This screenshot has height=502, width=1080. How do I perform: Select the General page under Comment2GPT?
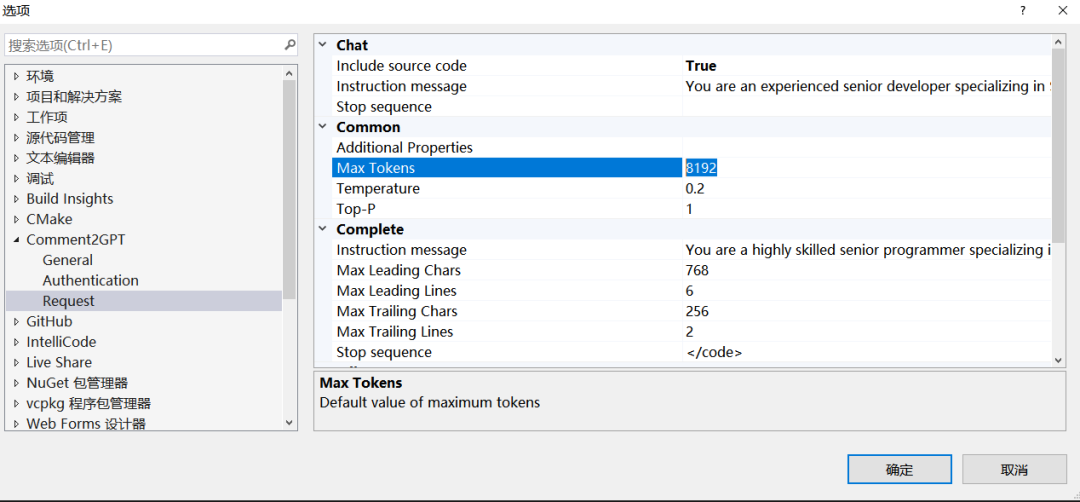coord(68,260)
